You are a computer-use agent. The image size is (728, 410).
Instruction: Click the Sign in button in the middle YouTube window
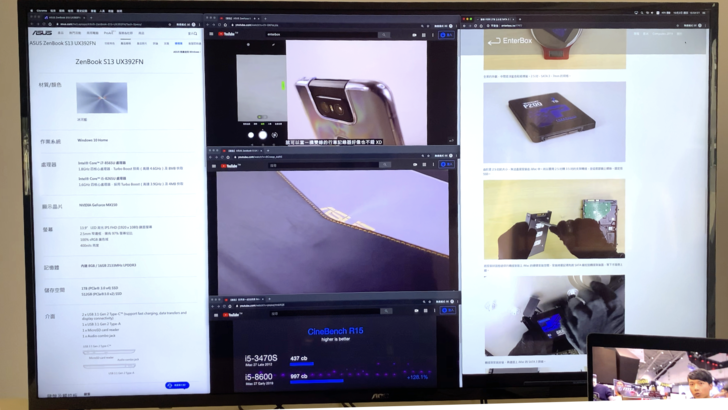coord(447,164)
